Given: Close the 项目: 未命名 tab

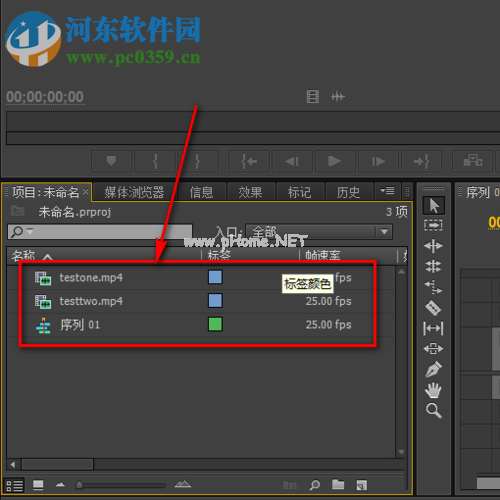Looking at the screenshot, I should point(86,192).
